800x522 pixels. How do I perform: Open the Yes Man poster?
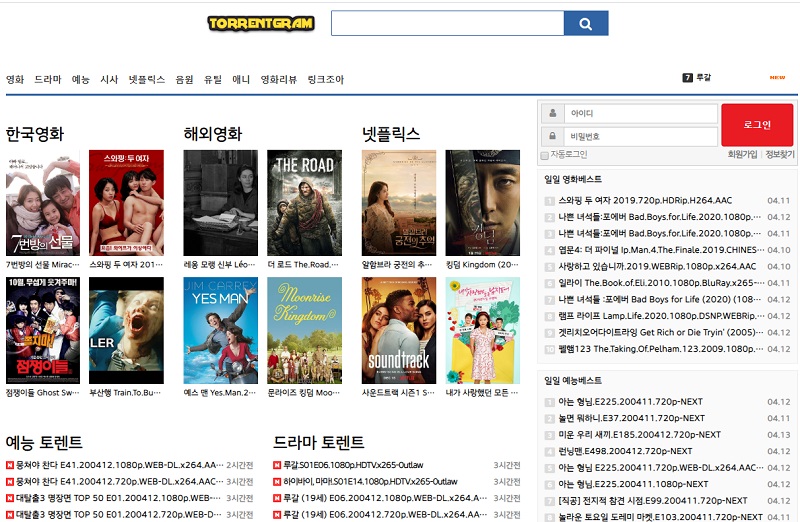coord(220,330)
